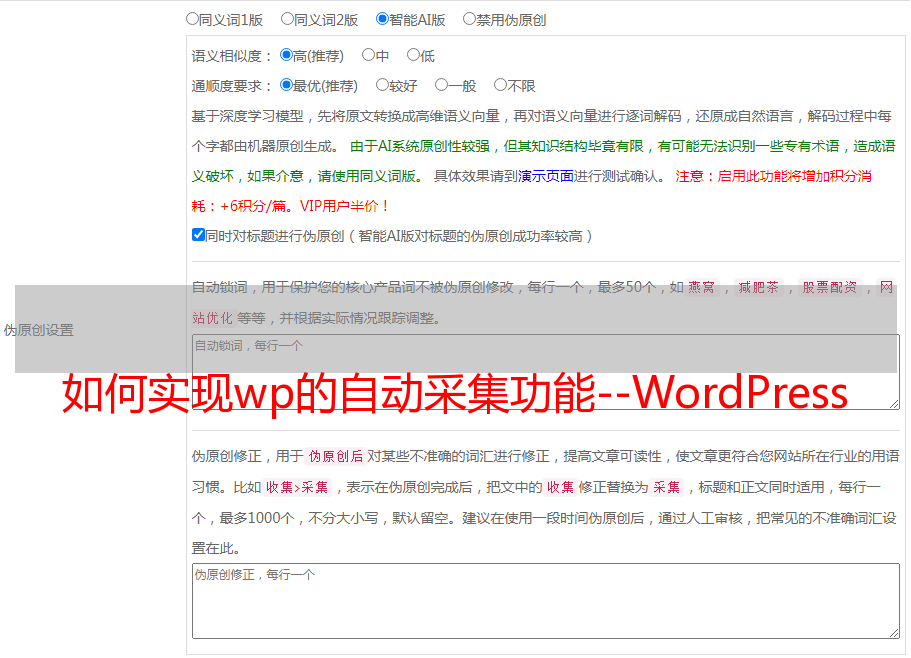
Task: Set 通顺度要求 to 一般
Action: point(442,85)
